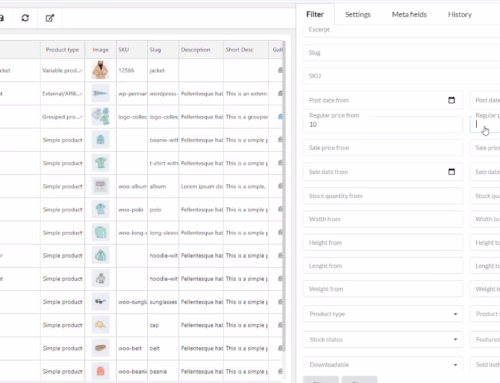Sort by the Product type column header

62,50
